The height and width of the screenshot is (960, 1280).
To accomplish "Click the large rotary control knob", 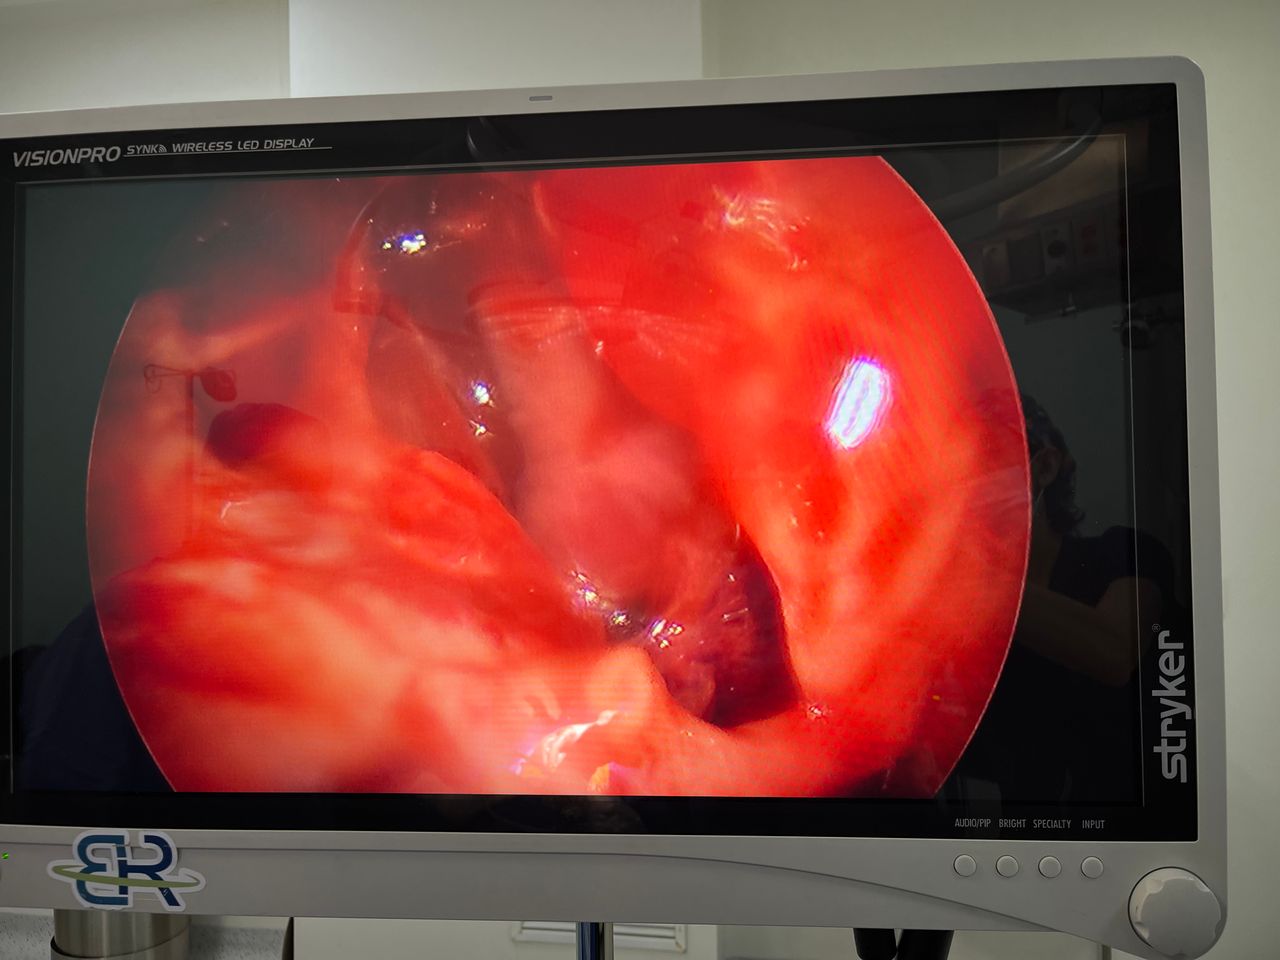I will coord(1174,904).
